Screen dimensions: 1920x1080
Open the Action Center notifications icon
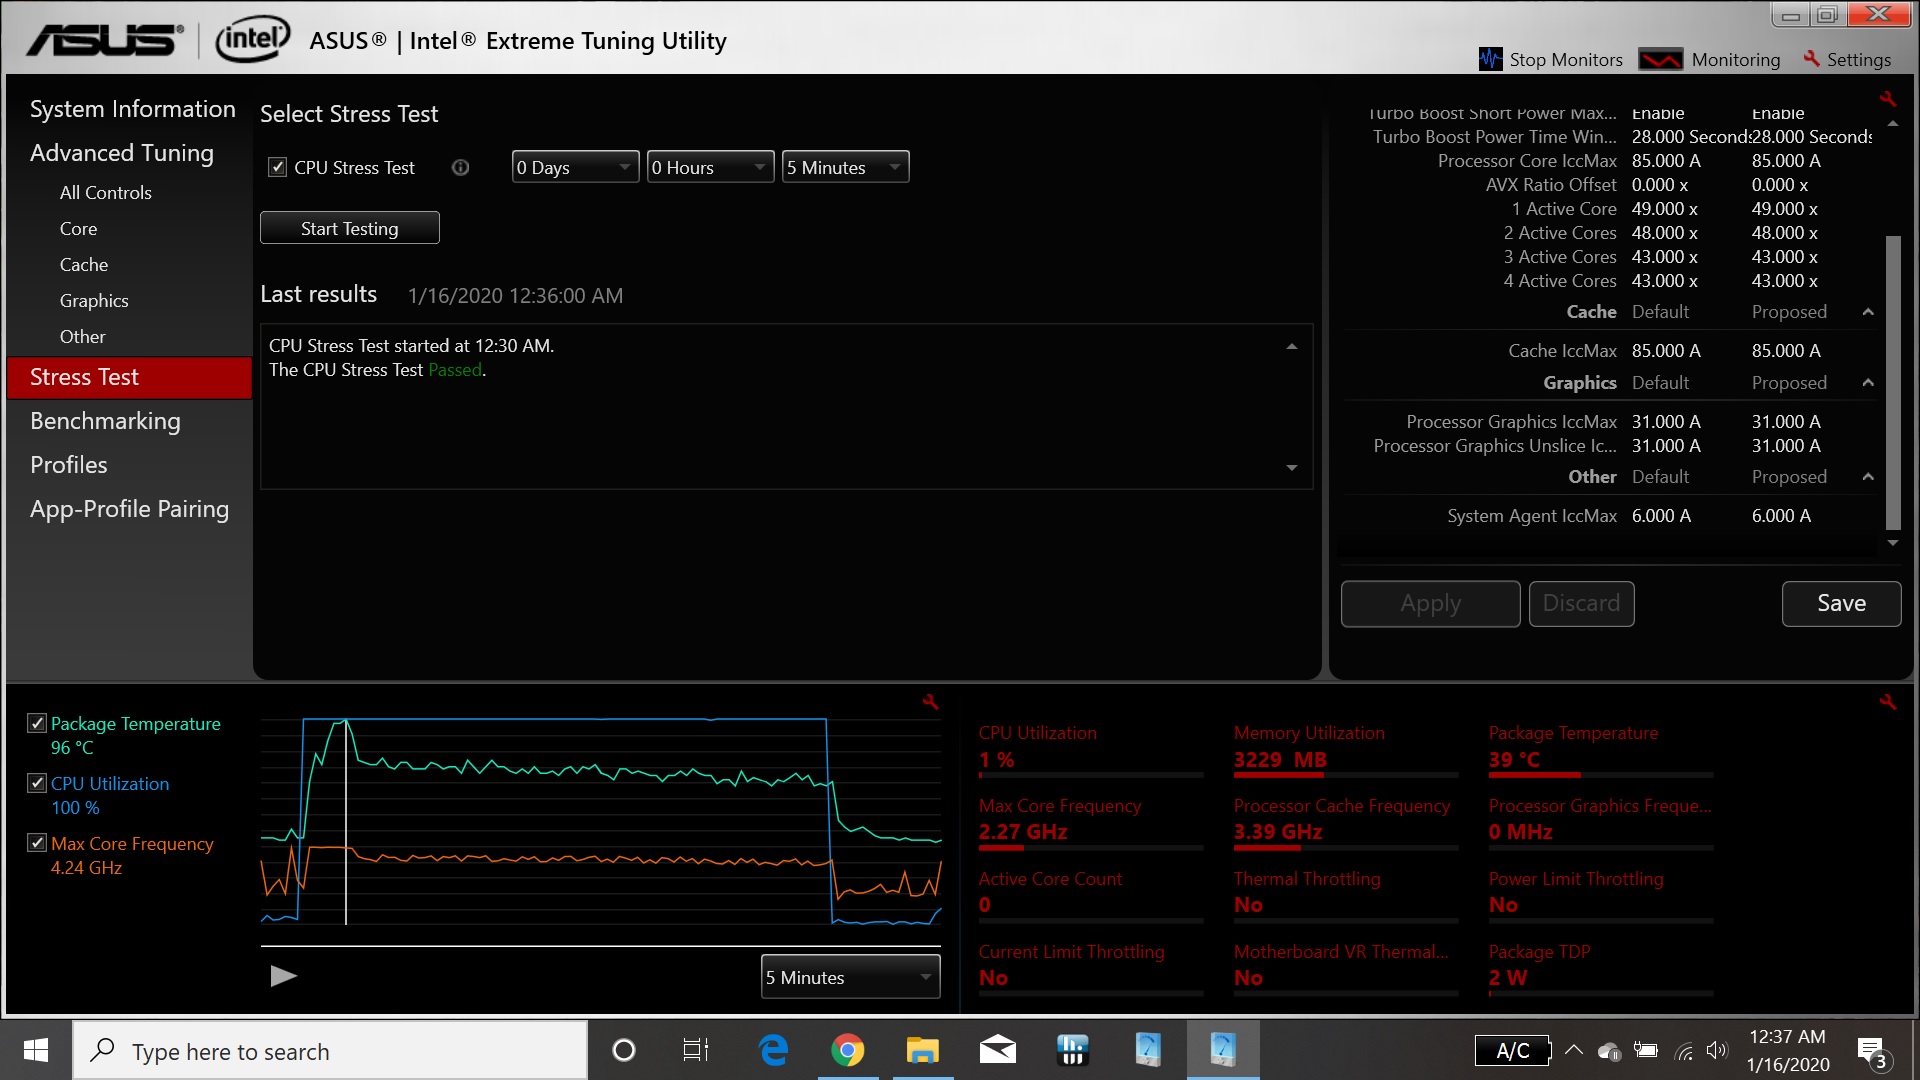[x=1871, y=1052]
